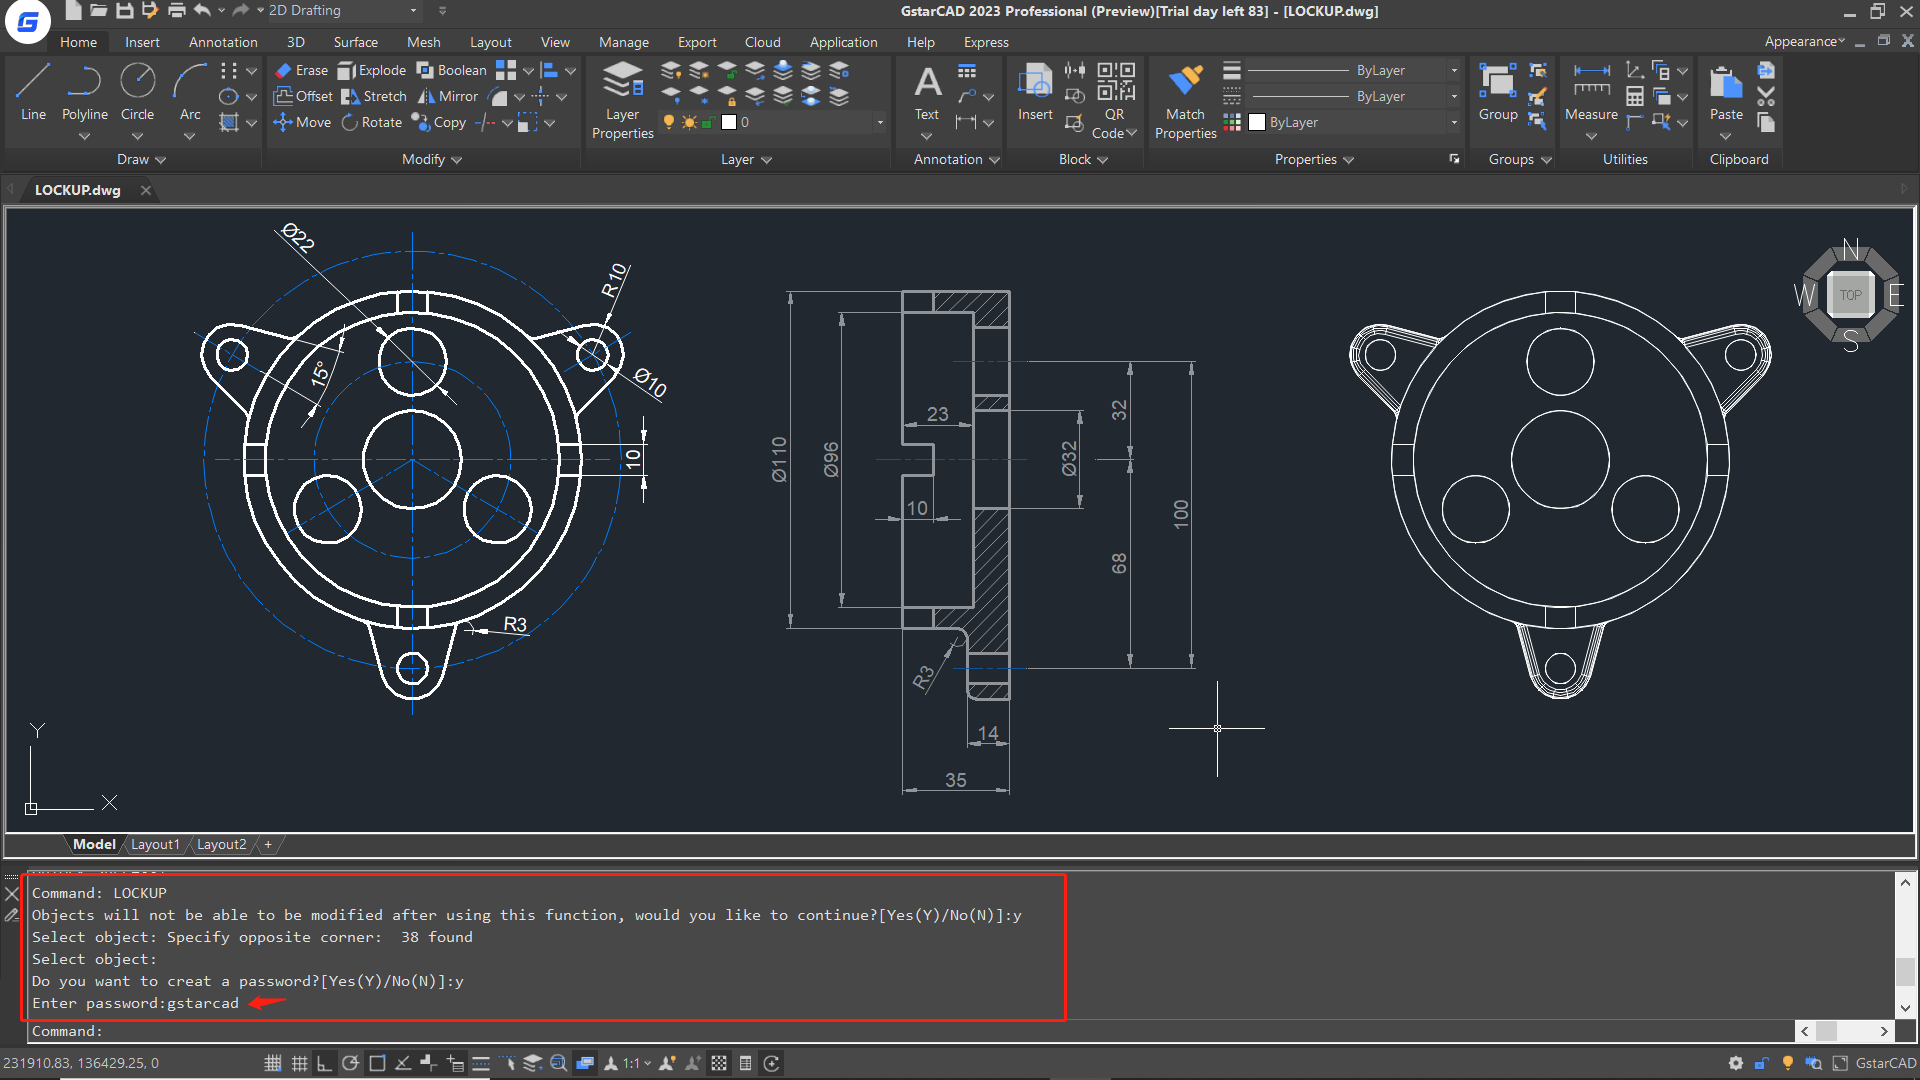The width and height of the screenshot is (1920, 1080).
Task: Open the Express menu
Action: pyautogui.click(x=985, y=42)
